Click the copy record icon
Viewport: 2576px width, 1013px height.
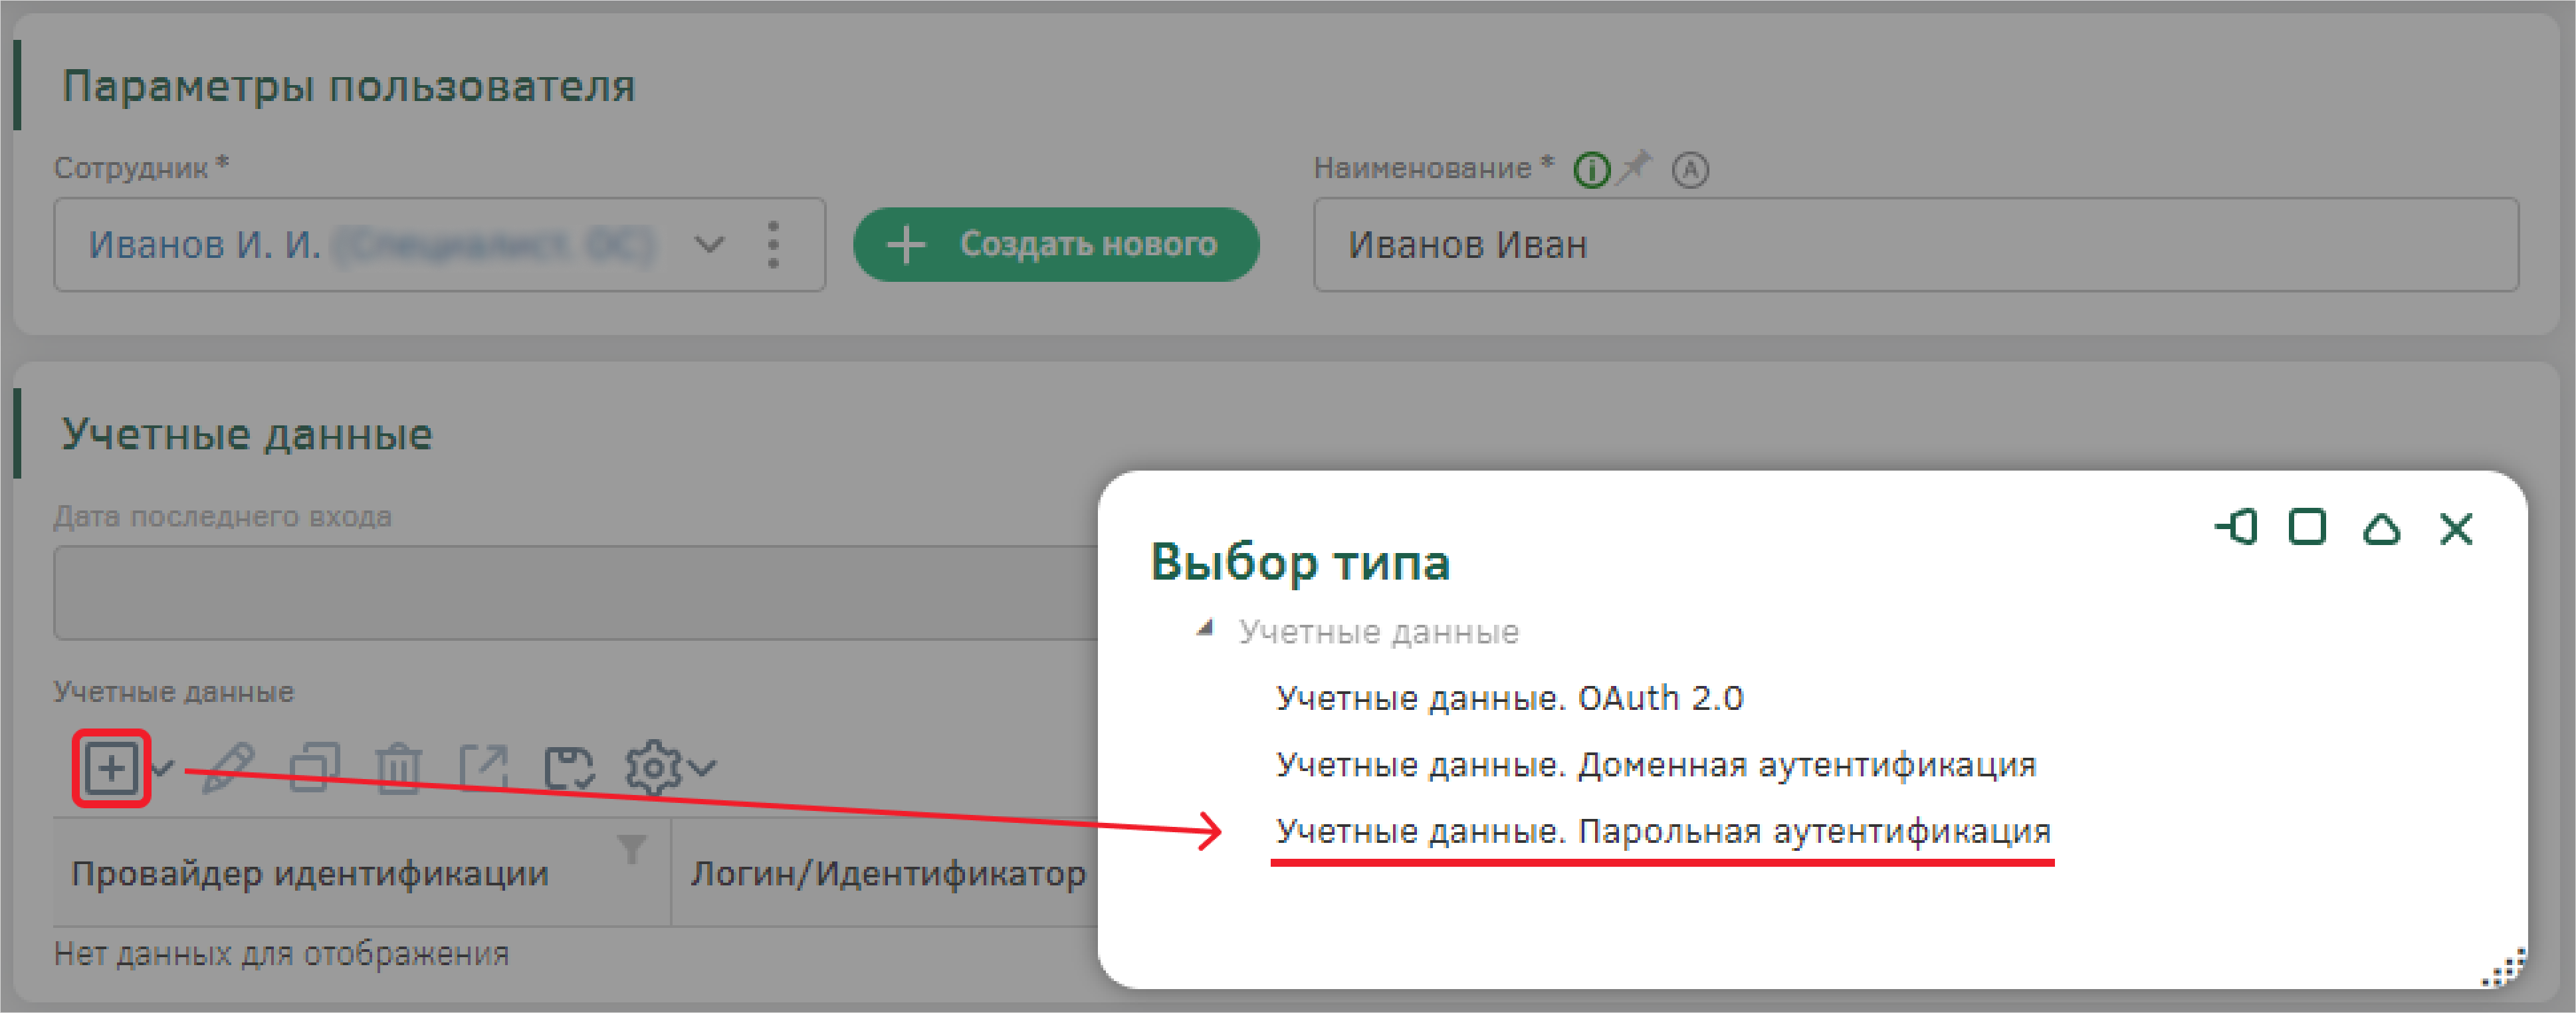coord(314,768)
